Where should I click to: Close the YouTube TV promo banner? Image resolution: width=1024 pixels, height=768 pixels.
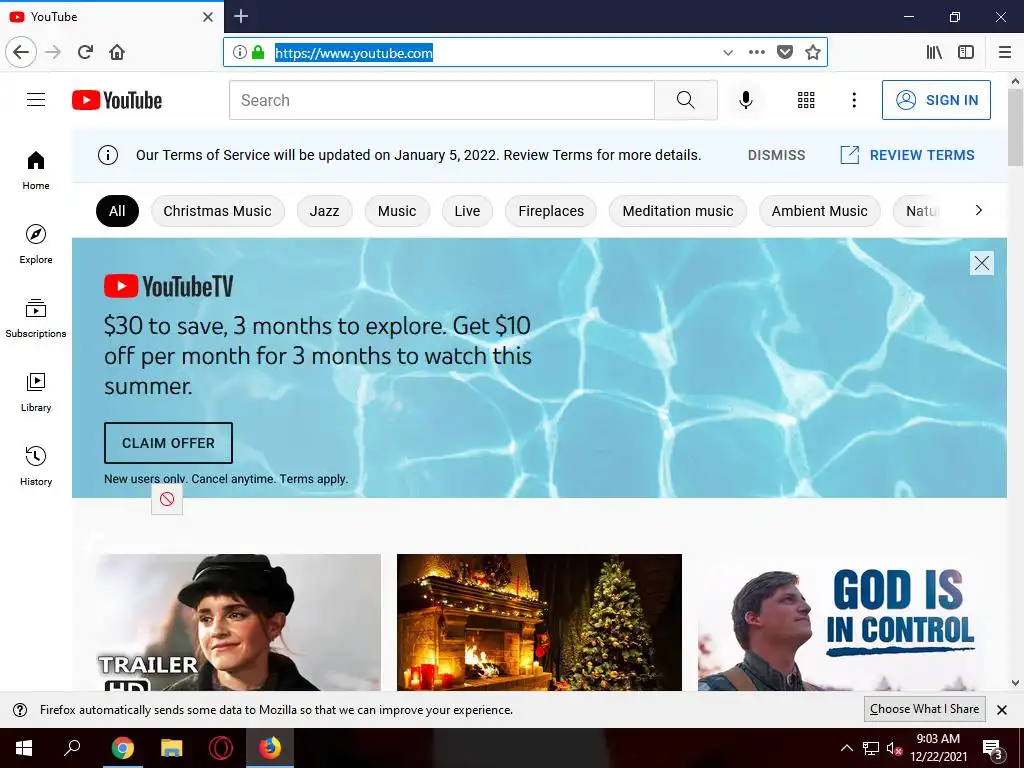[x=982, y=263]
